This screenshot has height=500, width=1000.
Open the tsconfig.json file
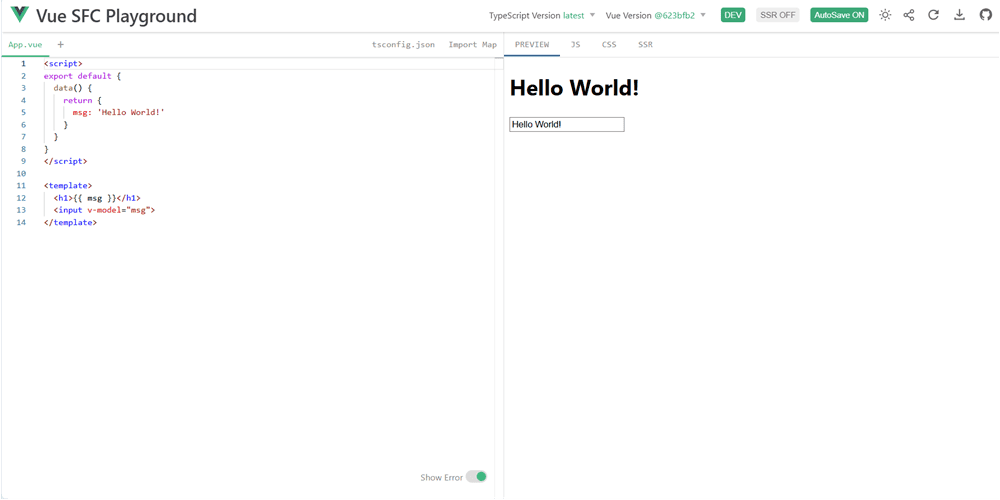click(403, 45)
